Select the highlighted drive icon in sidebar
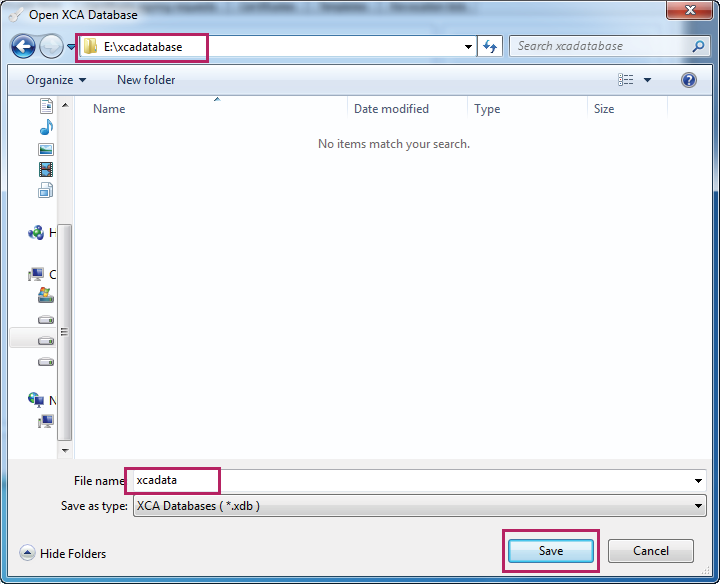Image resolution: width=720 pixels, height=584 pixels. click(x=46, y=341)
